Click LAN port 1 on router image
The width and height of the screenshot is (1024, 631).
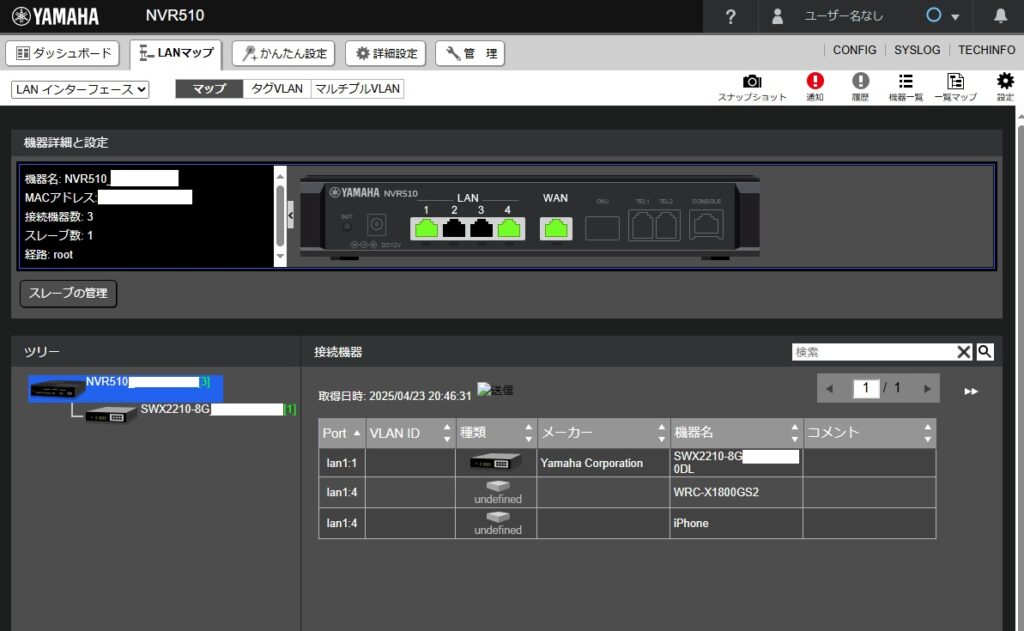coord(426,228)
